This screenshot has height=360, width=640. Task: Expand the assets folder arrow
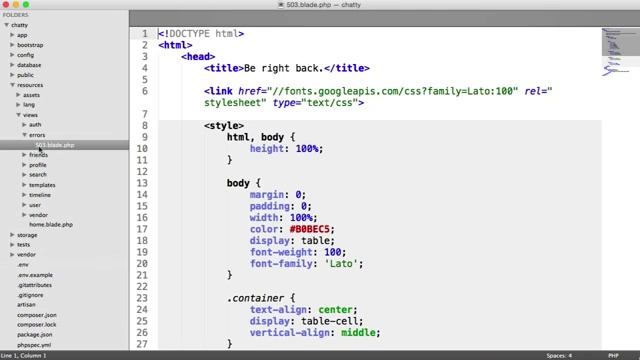pos(18,95)
